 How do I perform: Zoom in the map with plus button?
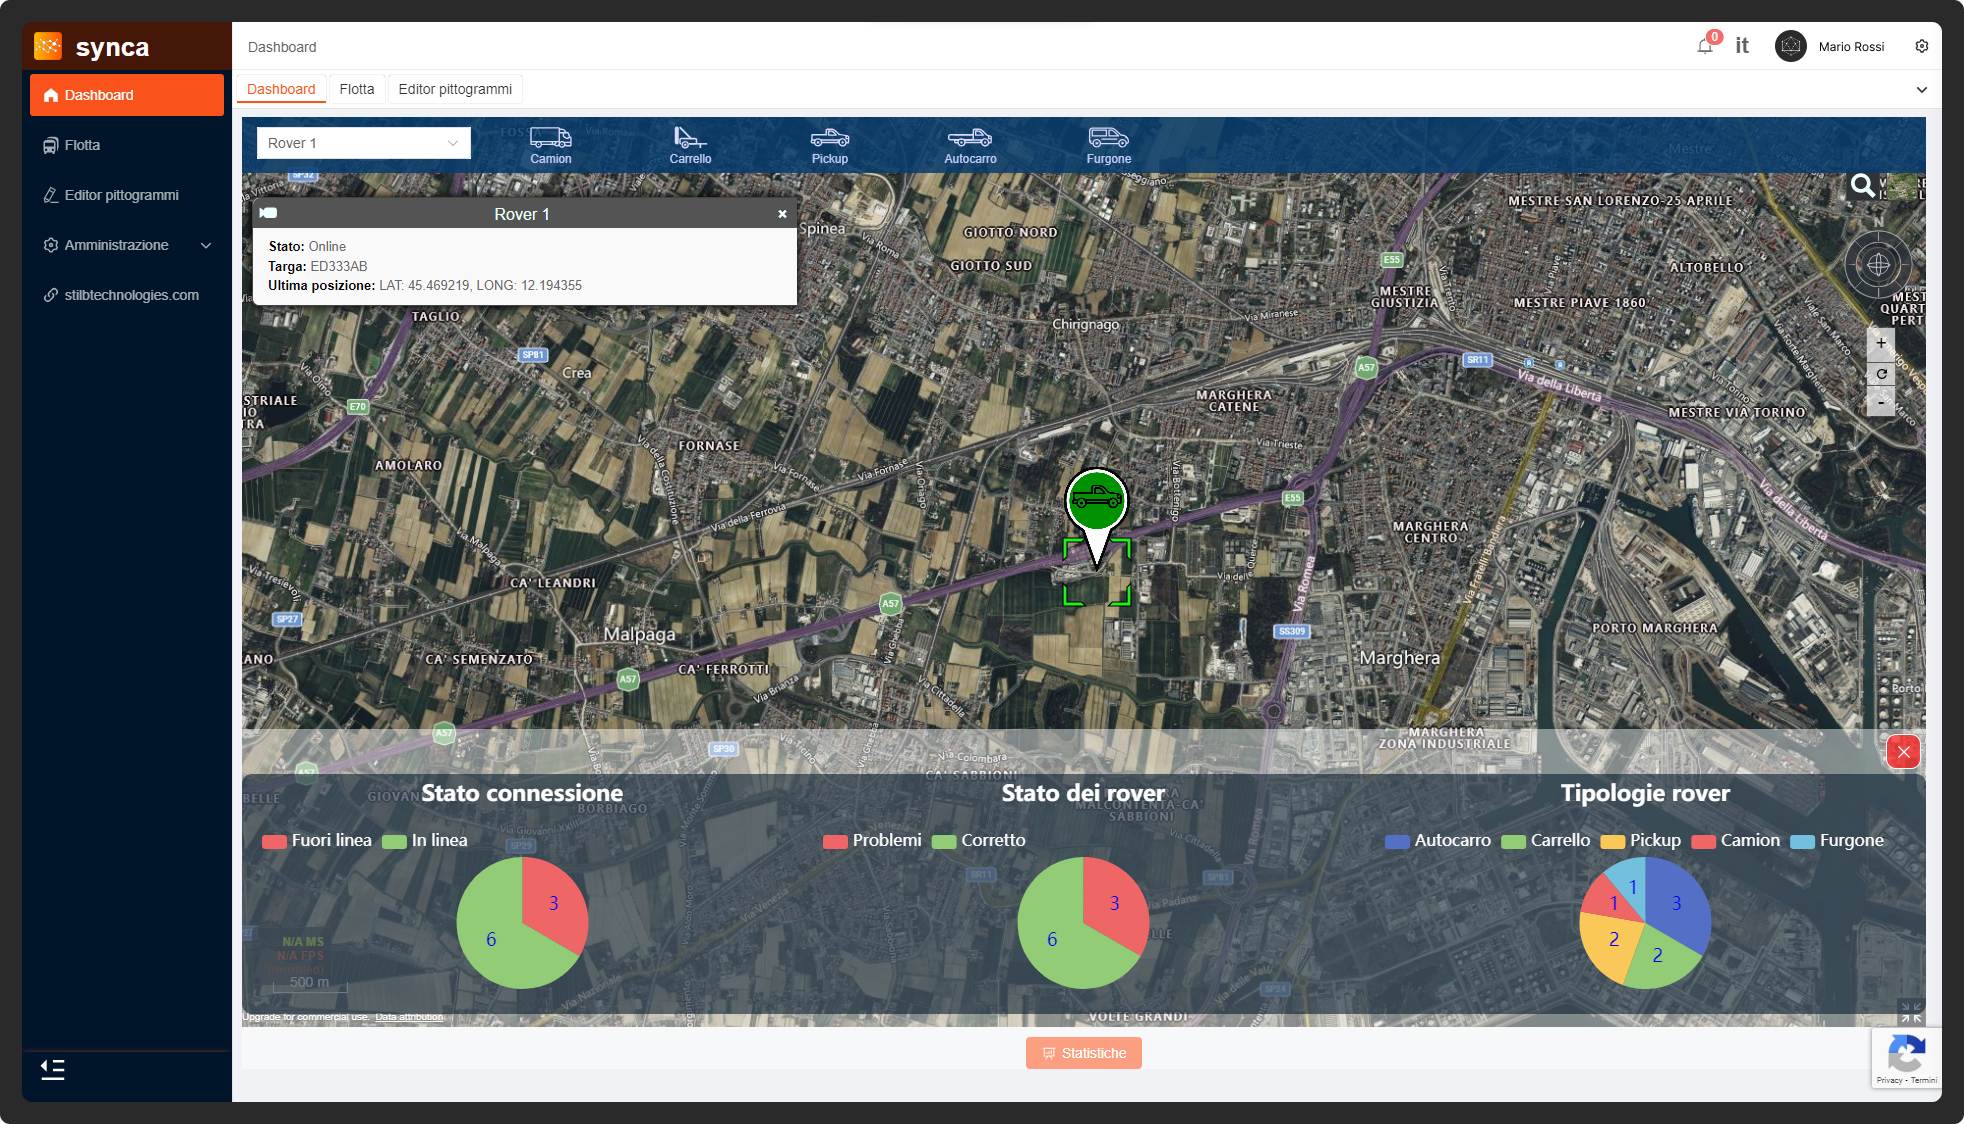1881,343
